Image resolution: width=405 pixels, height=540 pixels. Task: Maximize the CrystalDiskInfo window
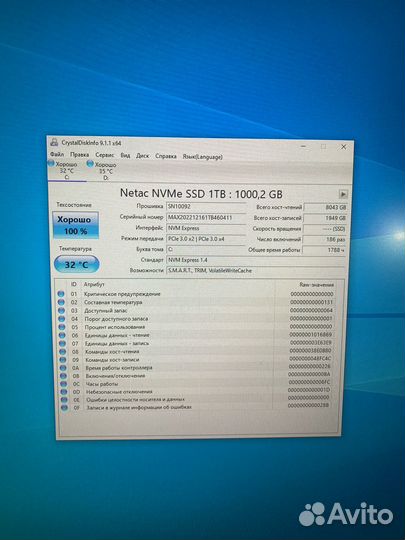click(x=324, y=147)
